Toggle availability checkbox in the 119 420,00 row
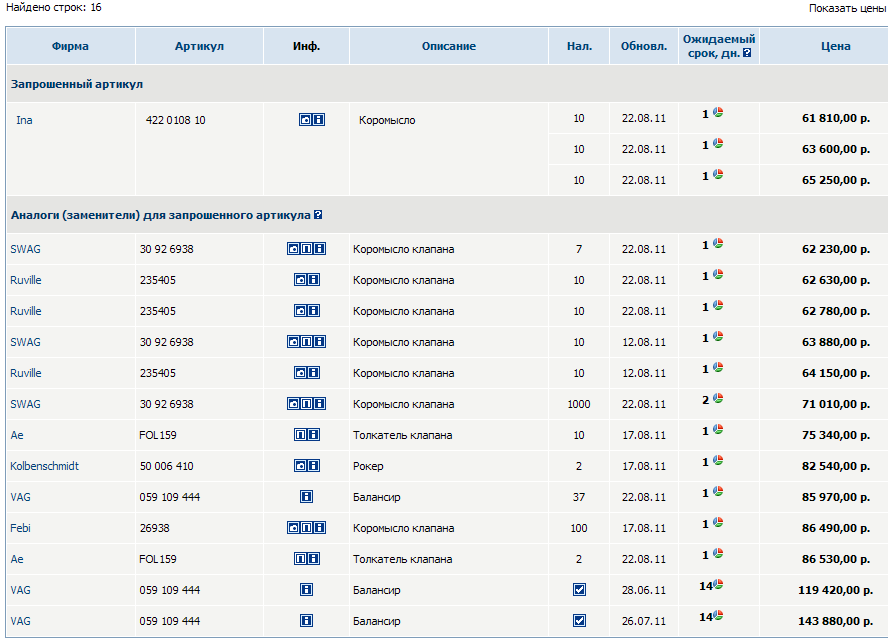888x640 pixels. coord(579,590)
